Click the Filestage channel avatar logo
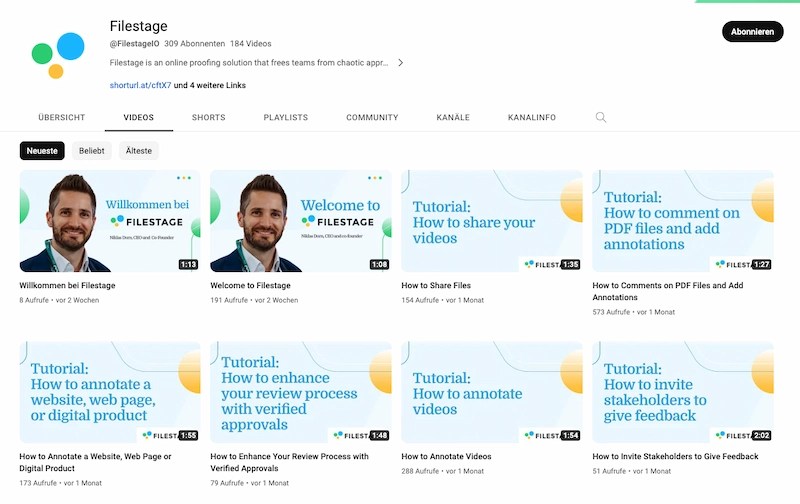This screenshot has width=800, height=504. click(58, 55)
